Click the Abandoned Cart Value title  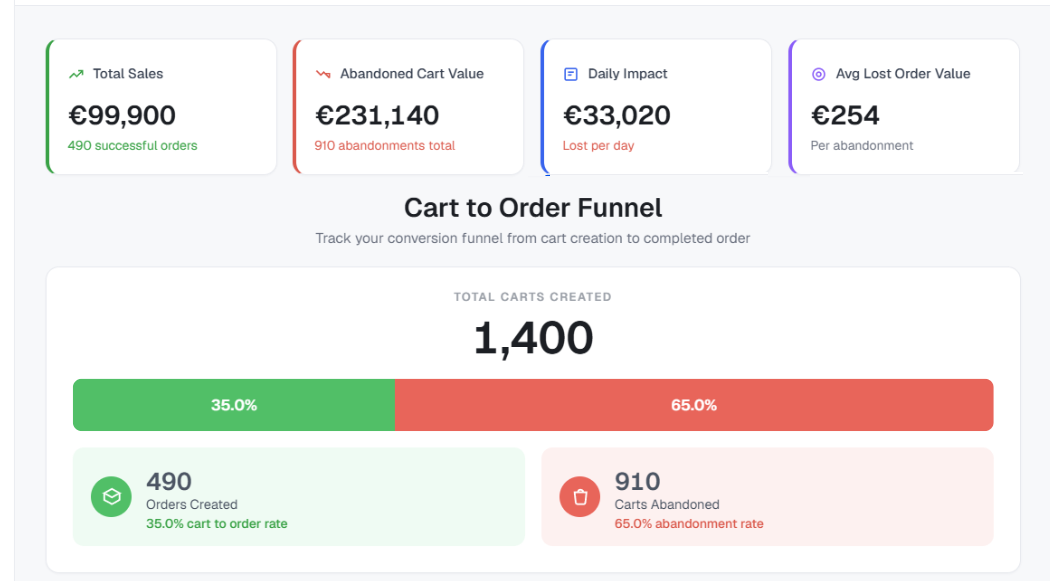pyautogui.click(x=412, y=74)
